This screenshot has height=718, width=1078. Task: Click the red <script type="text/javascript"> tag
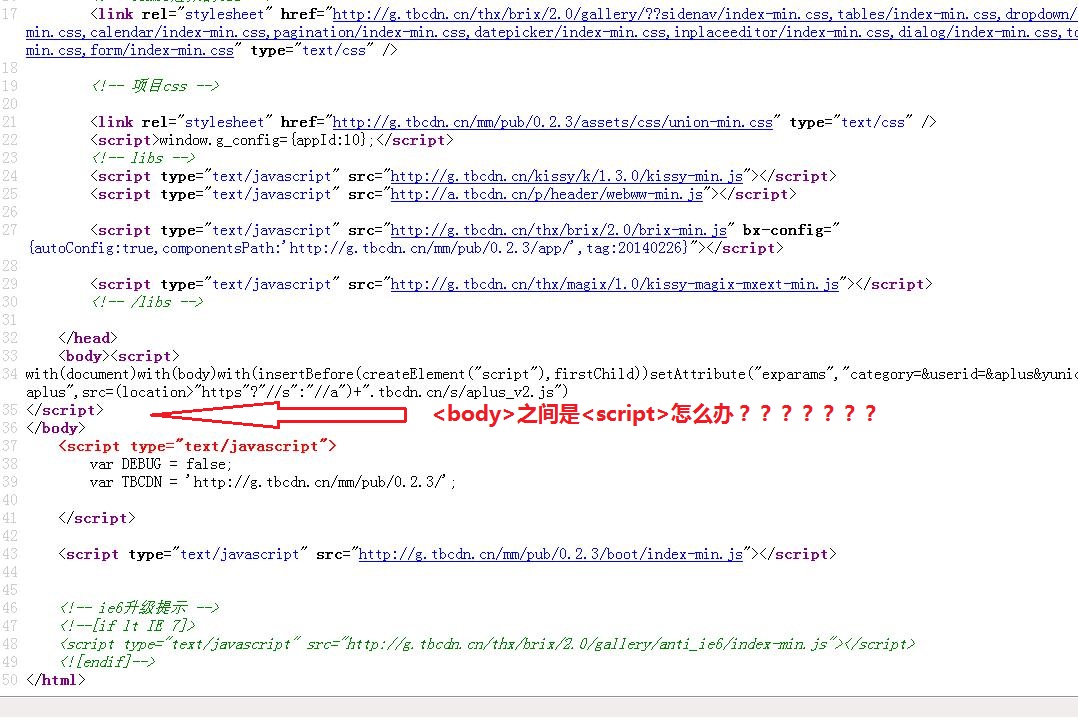[x=198, y=446]
